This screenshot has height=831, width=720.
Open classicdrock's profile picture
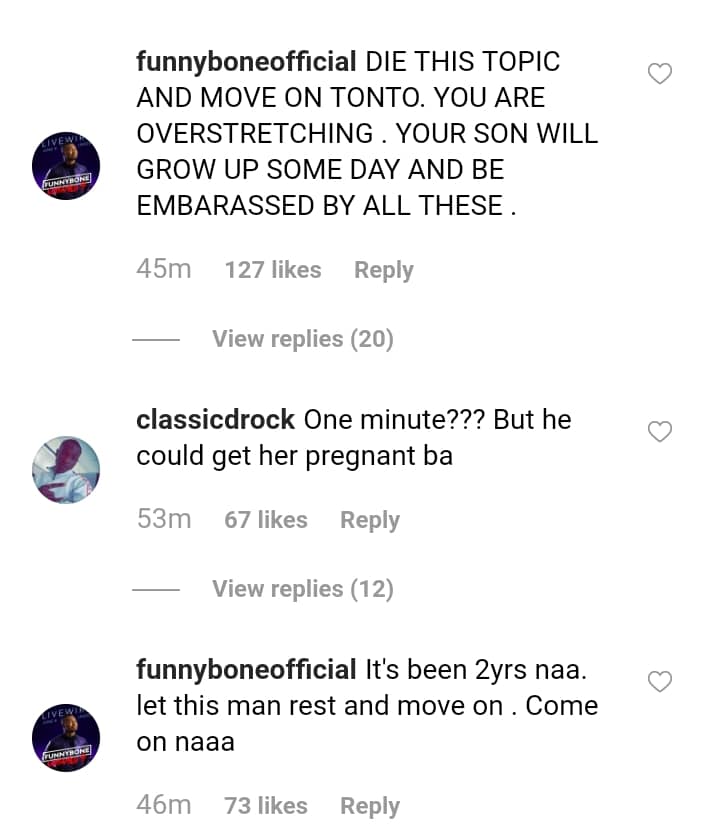[66, 469]
